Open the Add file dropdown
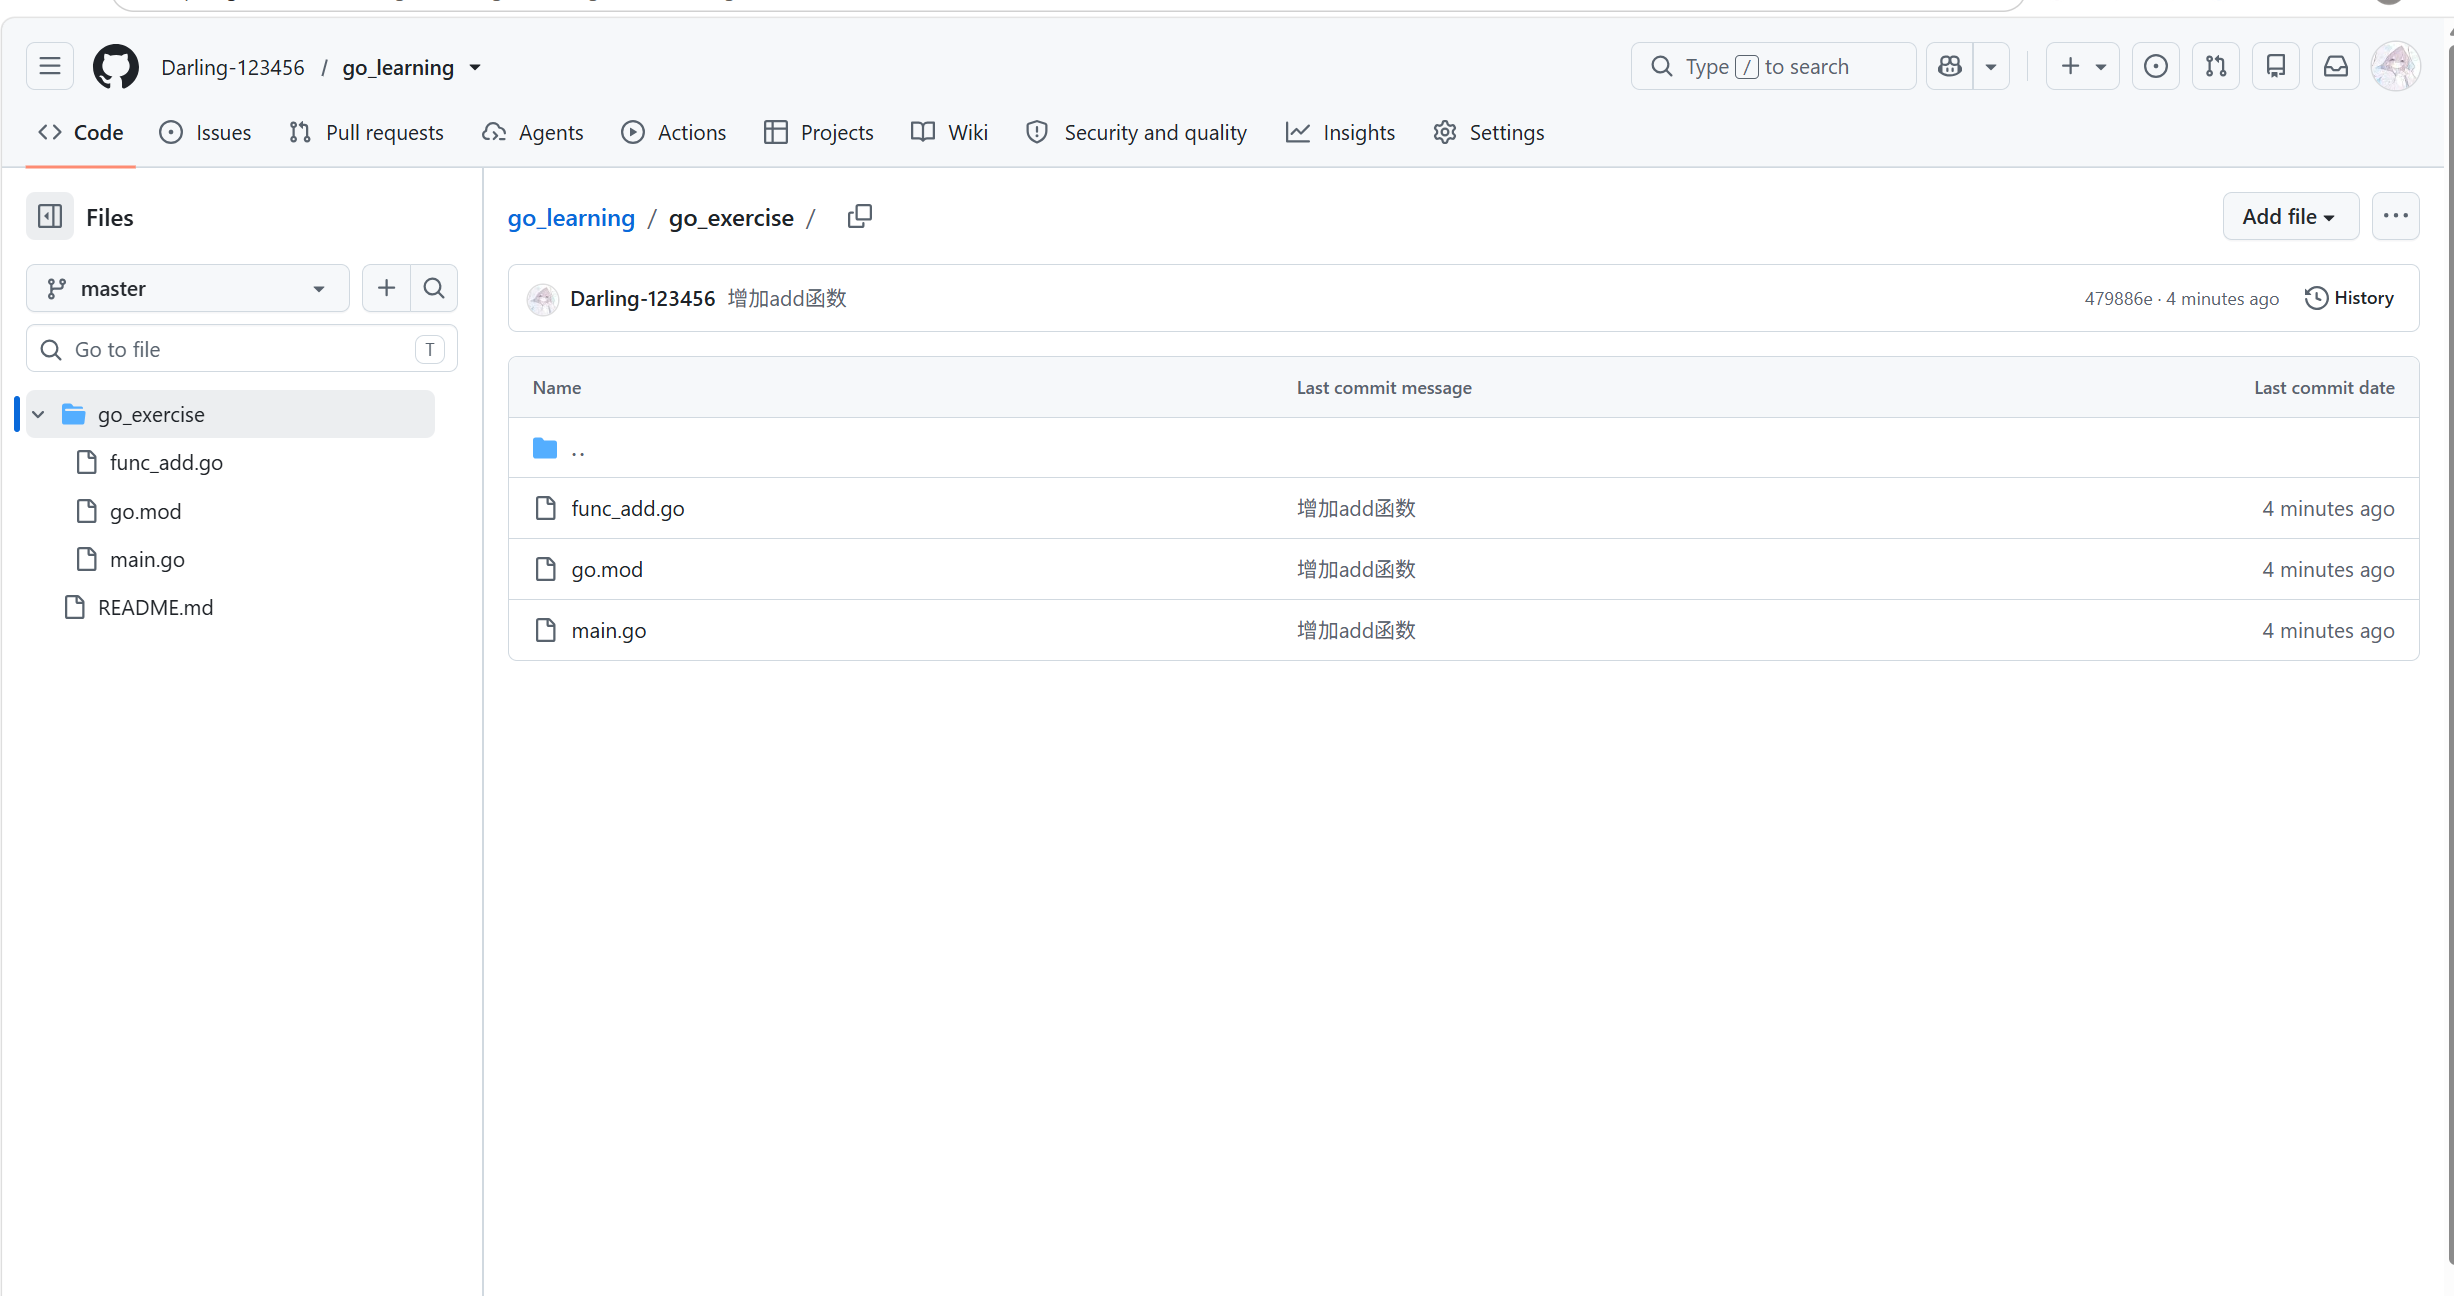Viewport: 2454px width, 1296px height. pyautogui.click(x=2290, y=216)
